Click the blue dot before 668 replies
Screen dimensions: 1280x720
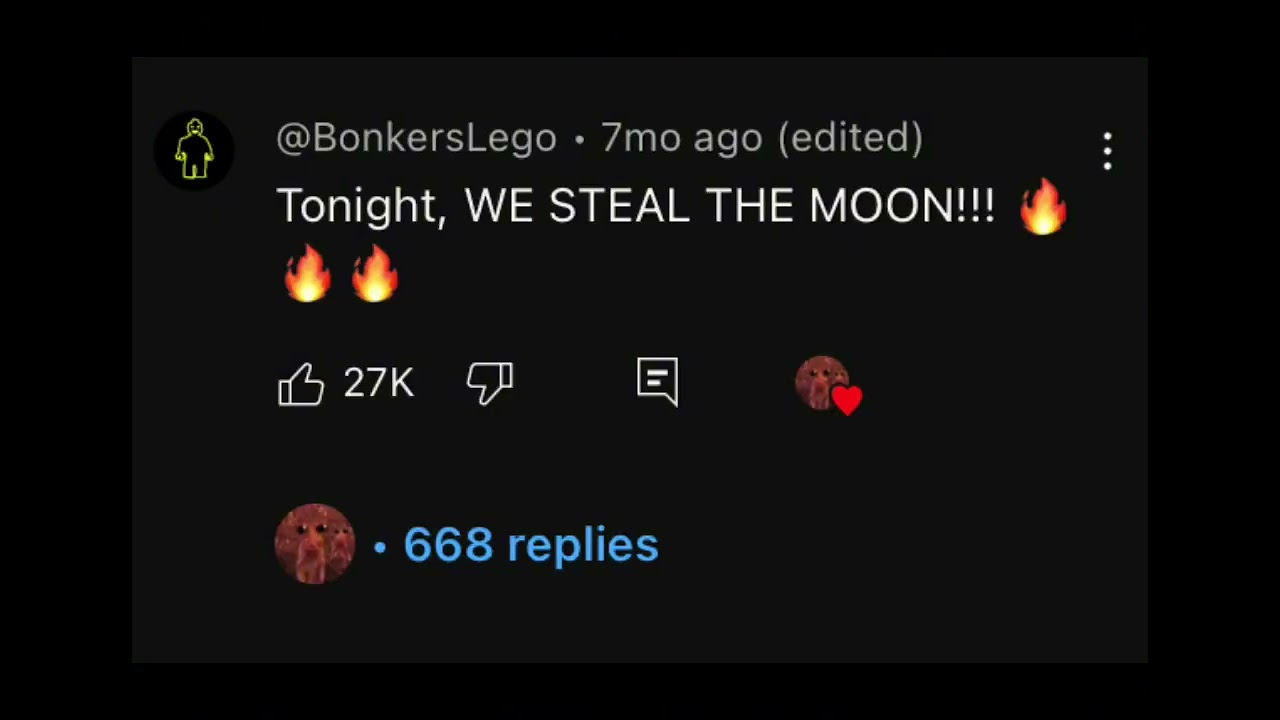pyautogui.click(x=380, y=547)
